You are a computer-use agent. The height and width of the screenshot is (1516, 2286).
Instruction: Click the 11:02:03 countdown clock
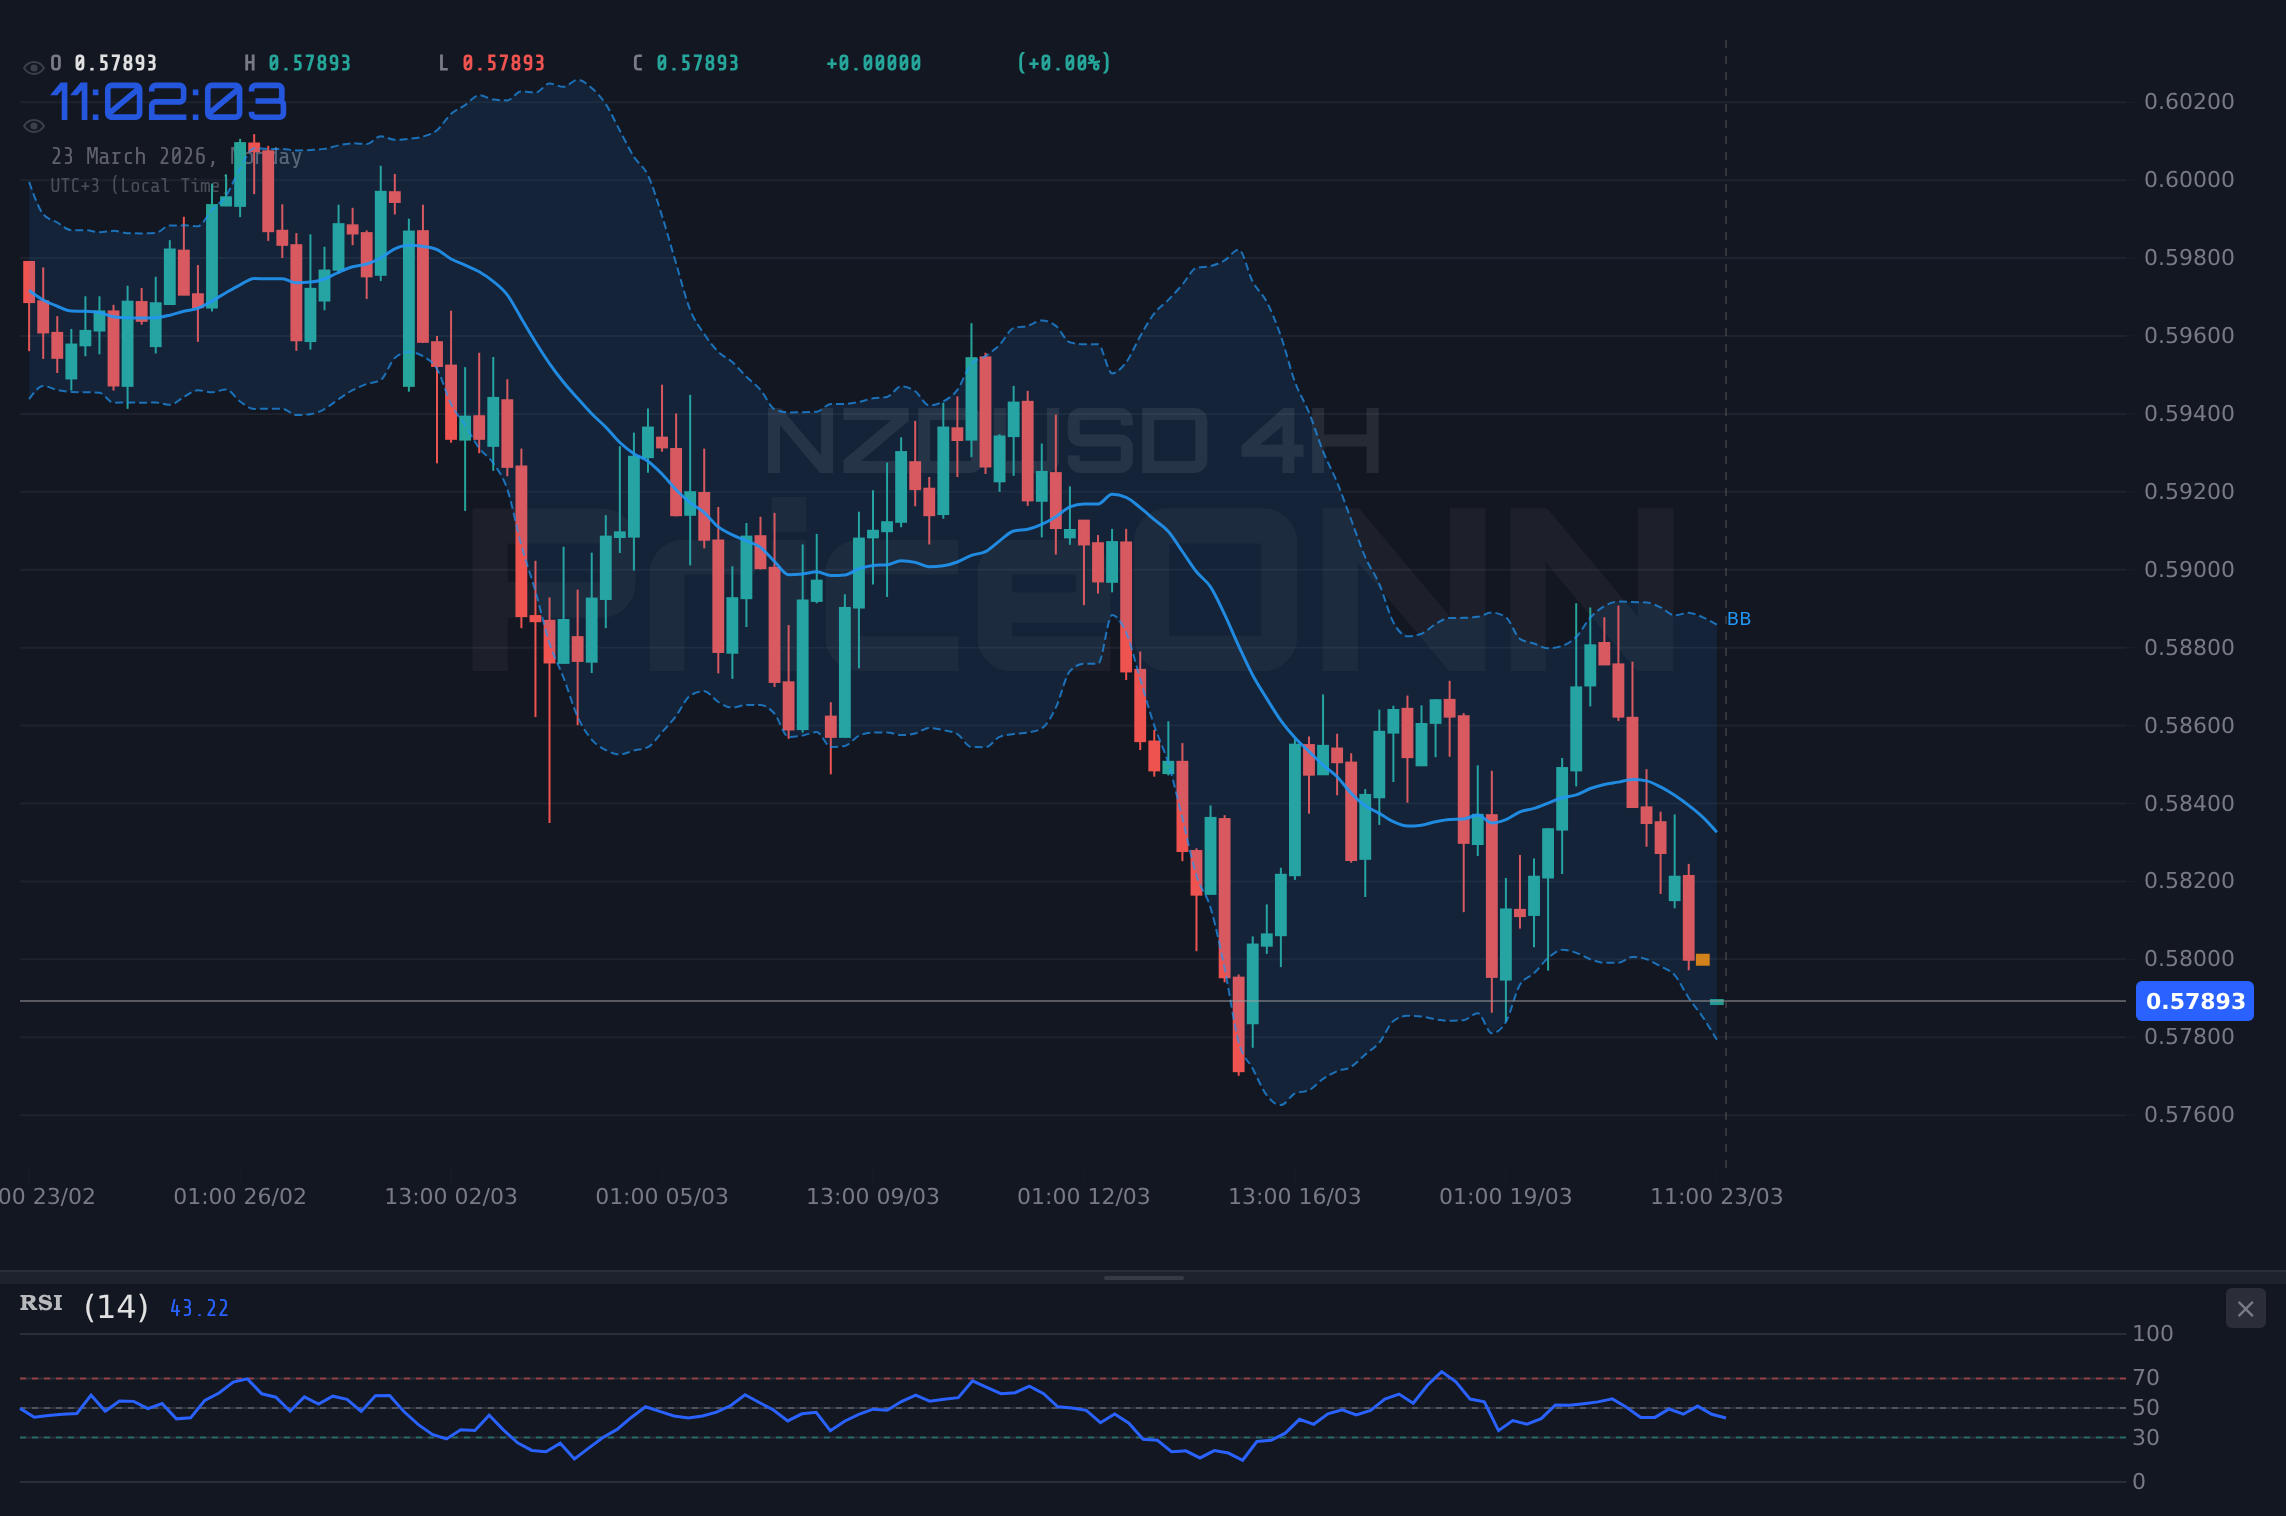pos(170,100)
